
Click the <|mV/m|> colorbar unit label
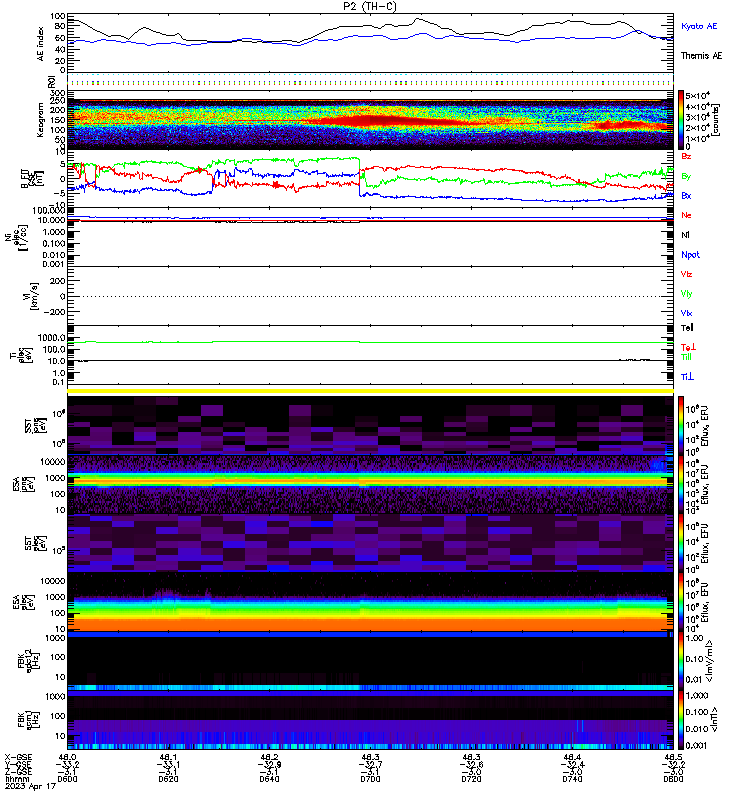point(709,661)
